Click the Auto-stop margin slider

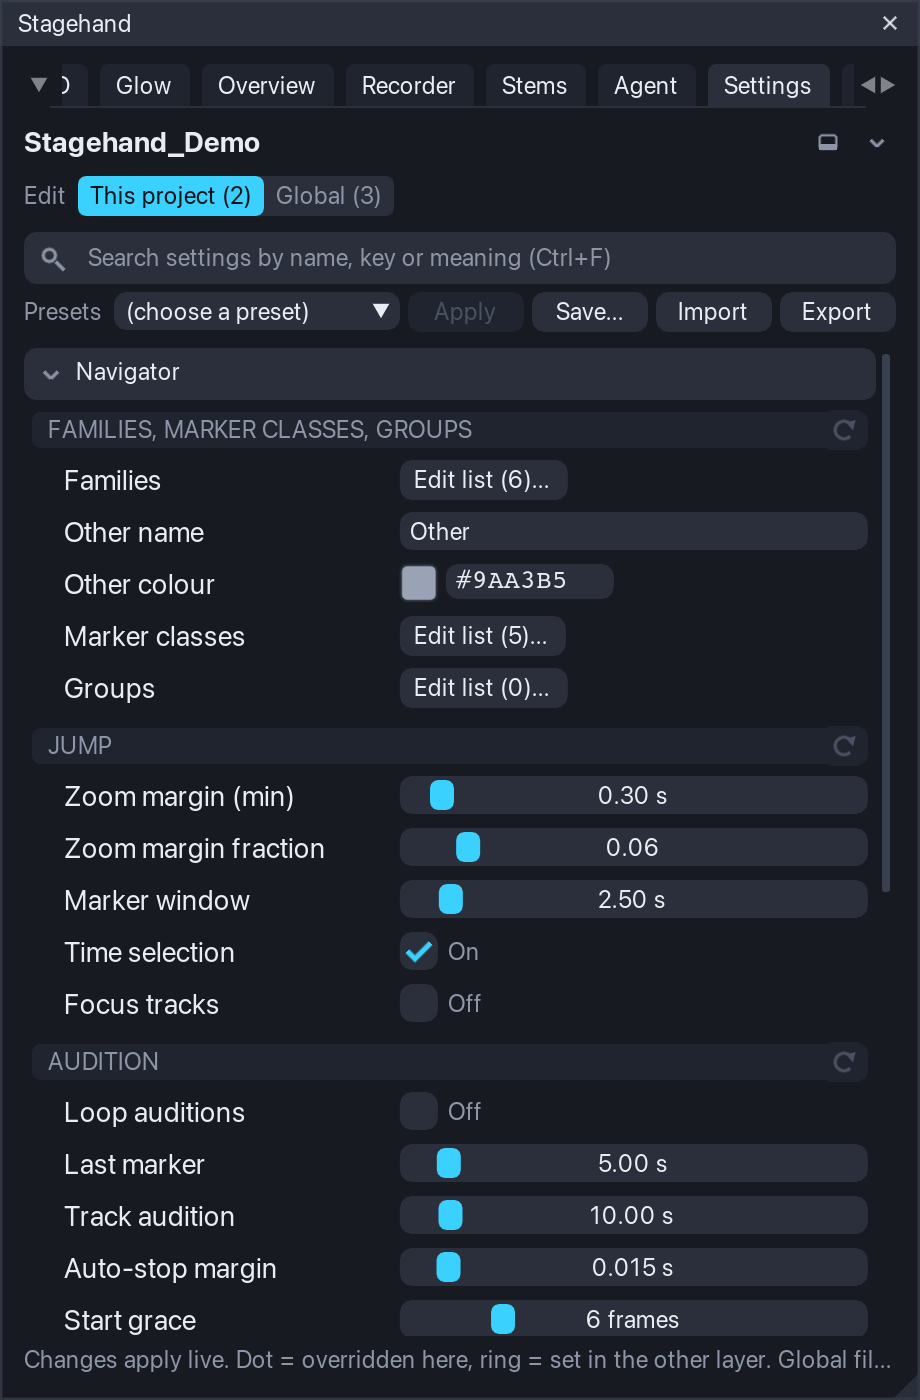[634, 1268]
